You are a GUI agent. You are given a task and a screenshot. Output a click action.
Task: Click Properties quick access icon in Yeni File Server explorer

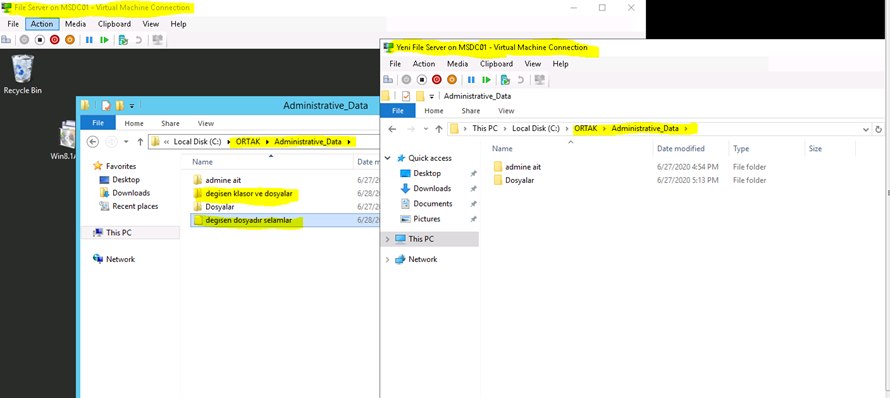click(x=406, y=96)
